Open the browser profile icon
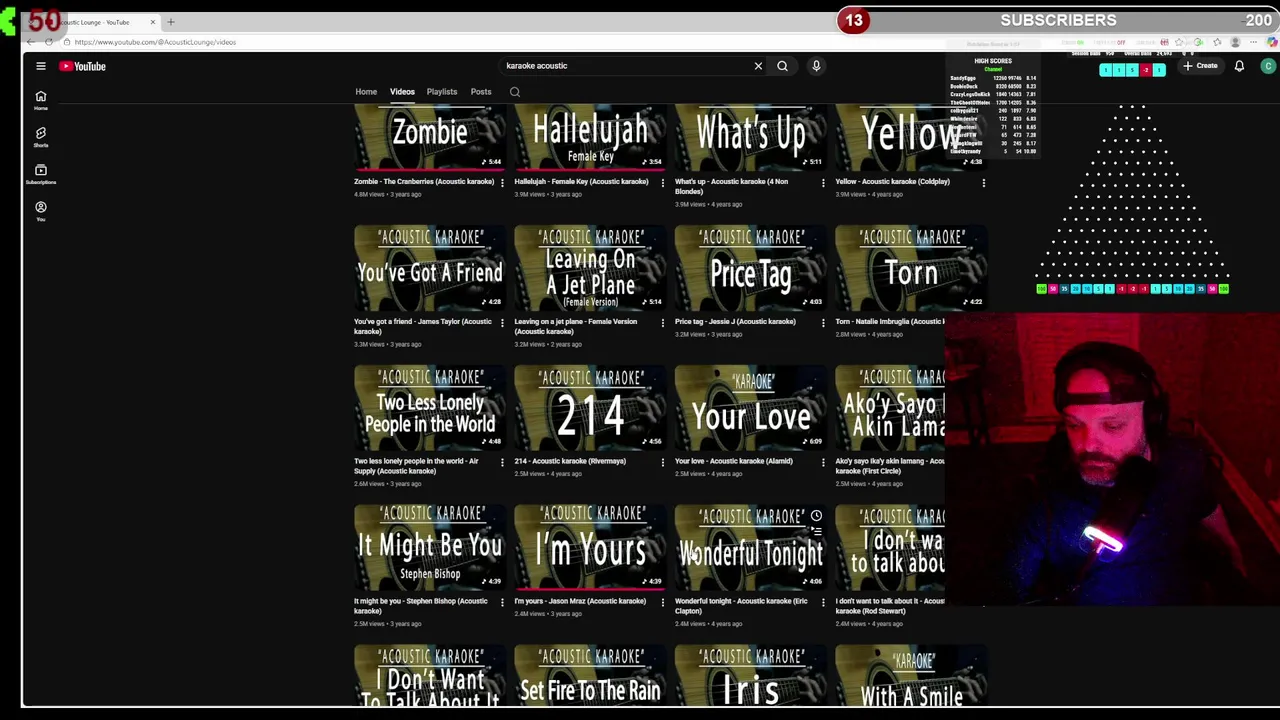 point(1236,42)
